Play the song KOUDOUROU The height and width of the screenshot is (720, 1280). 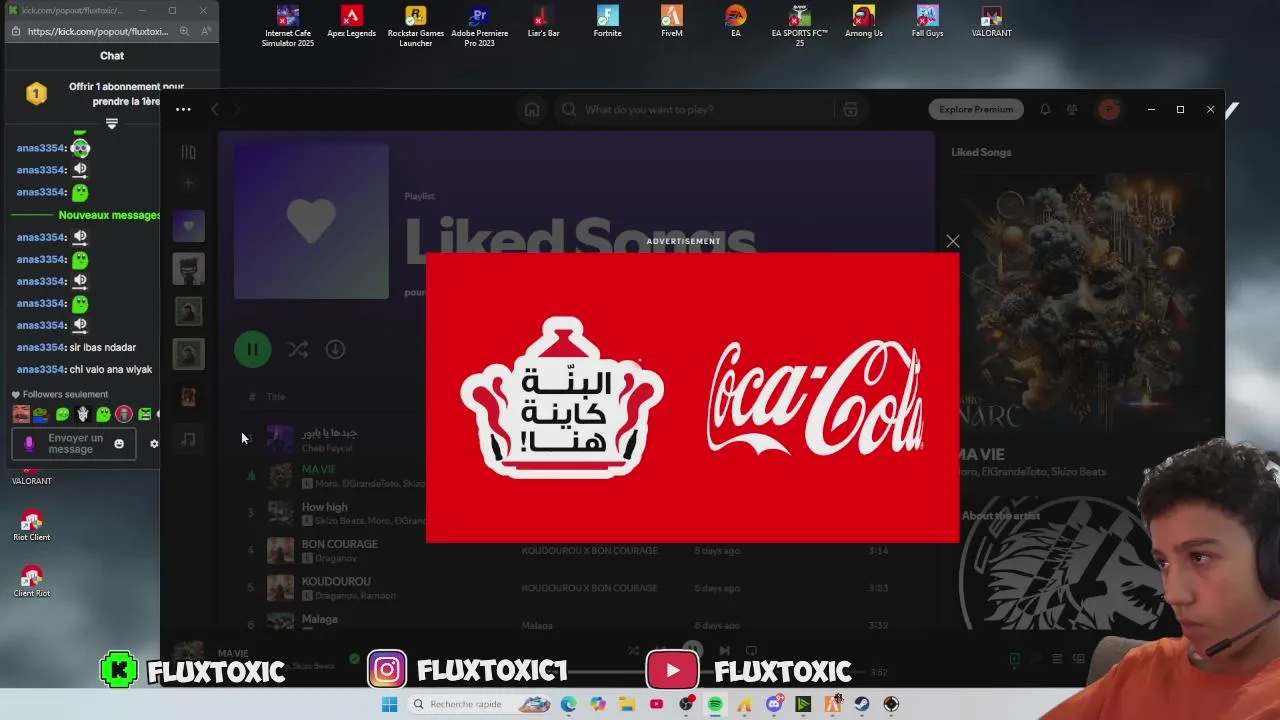pyautogui.click(x=336, y=581)
